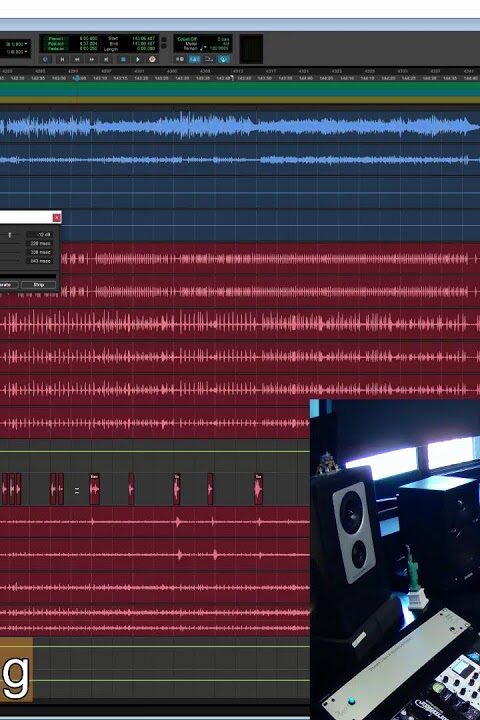Toggle the Online button left of transport

pos(45,59)
